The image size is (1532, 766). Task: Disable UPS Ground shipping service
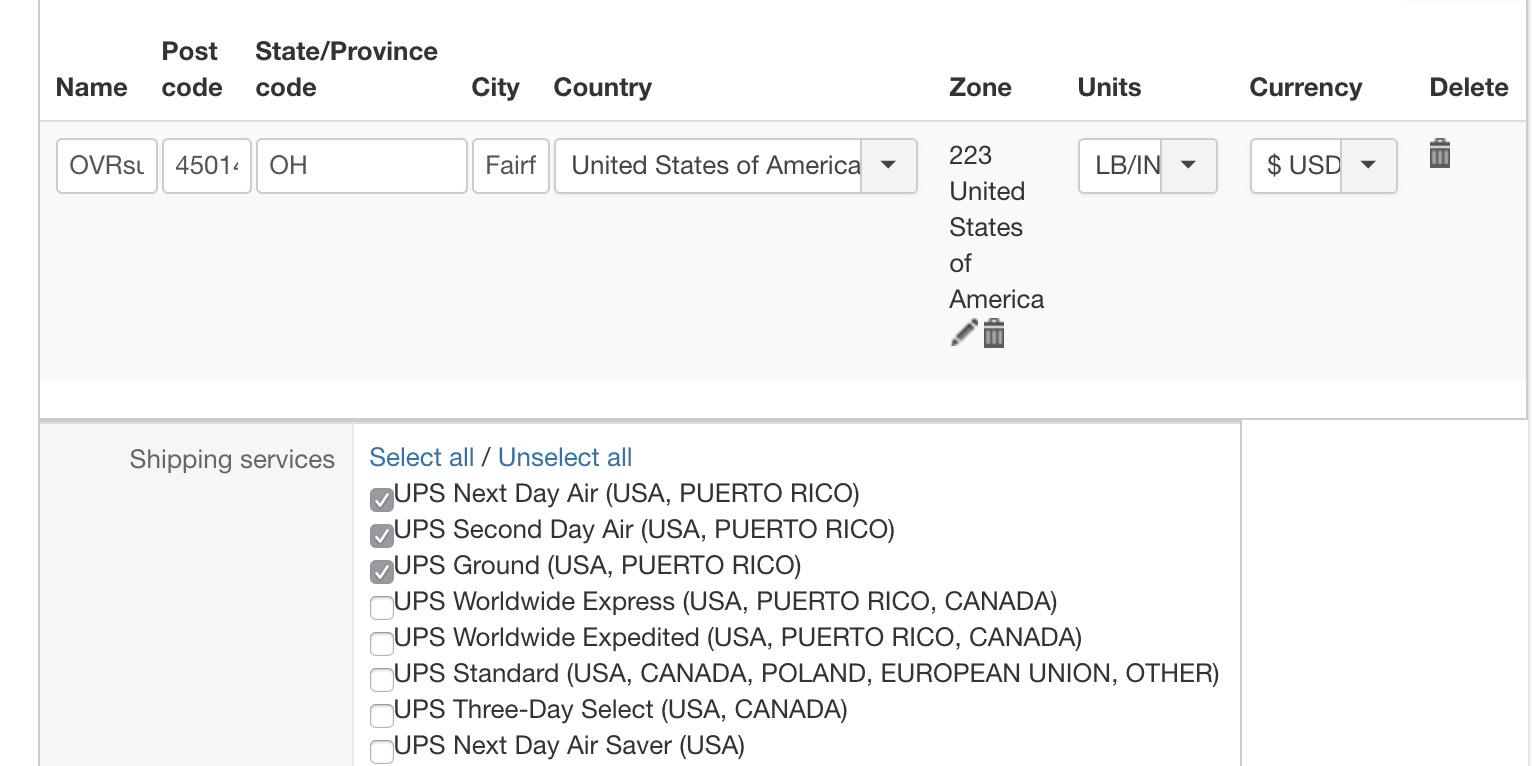point(381,571)
